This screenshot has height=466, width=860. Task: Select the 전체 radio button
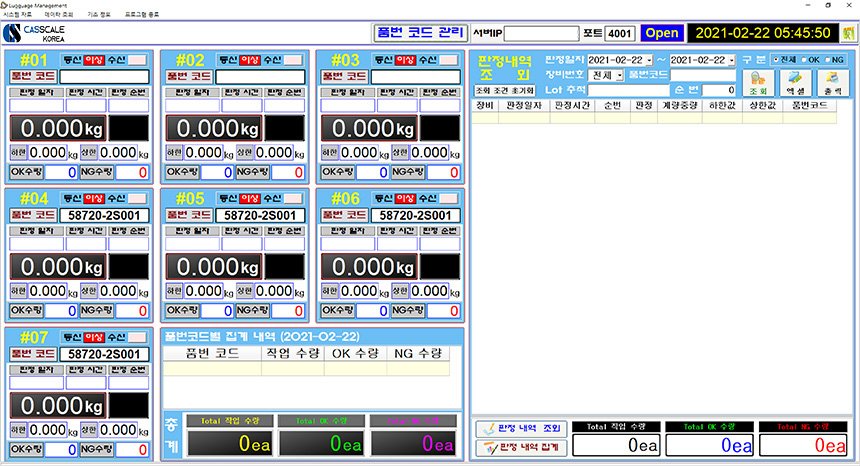click(776, 60)
